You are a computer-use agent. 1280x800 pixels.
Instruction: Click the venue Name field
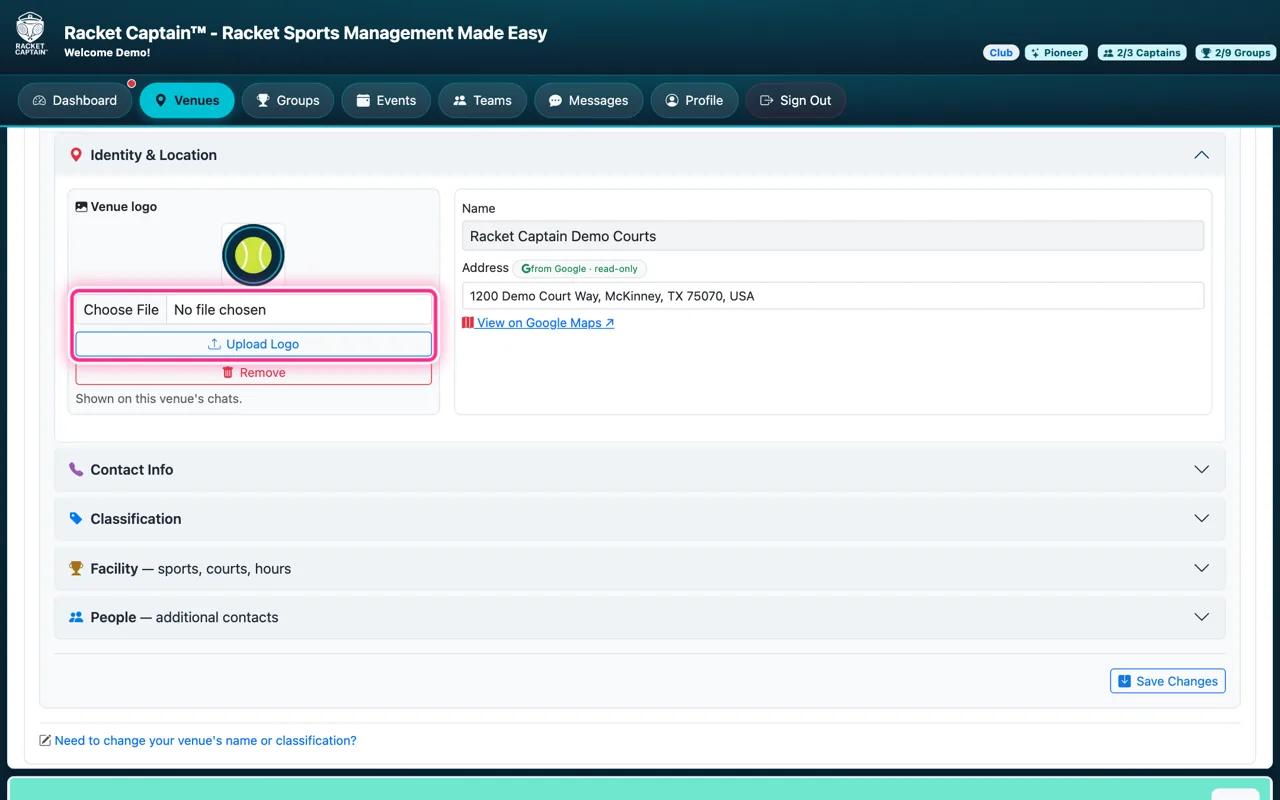pyautogui.click(x=833, y=236)
